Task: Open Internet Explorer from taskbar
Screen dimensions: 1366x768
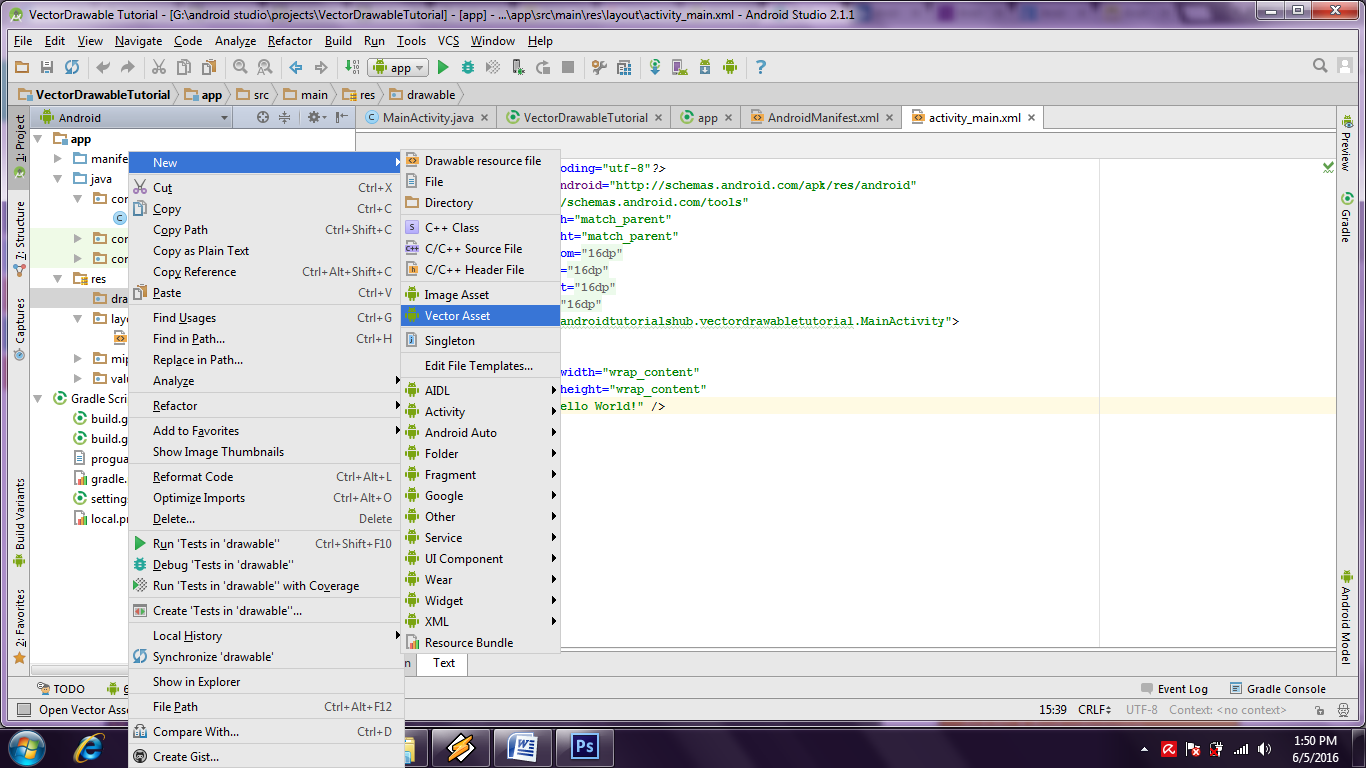Action: click(90, 748)
